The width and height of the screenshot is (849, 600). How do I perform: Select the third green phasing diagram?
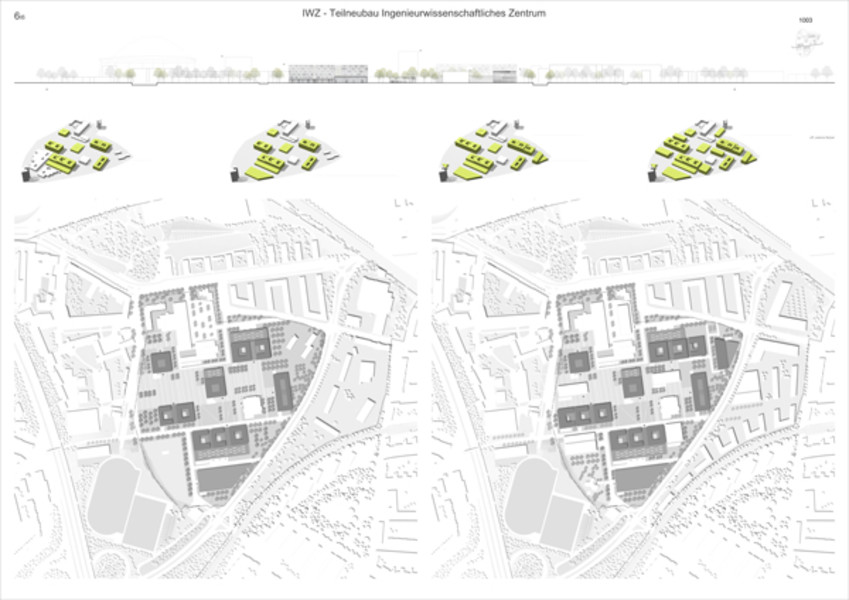(494, 155)
